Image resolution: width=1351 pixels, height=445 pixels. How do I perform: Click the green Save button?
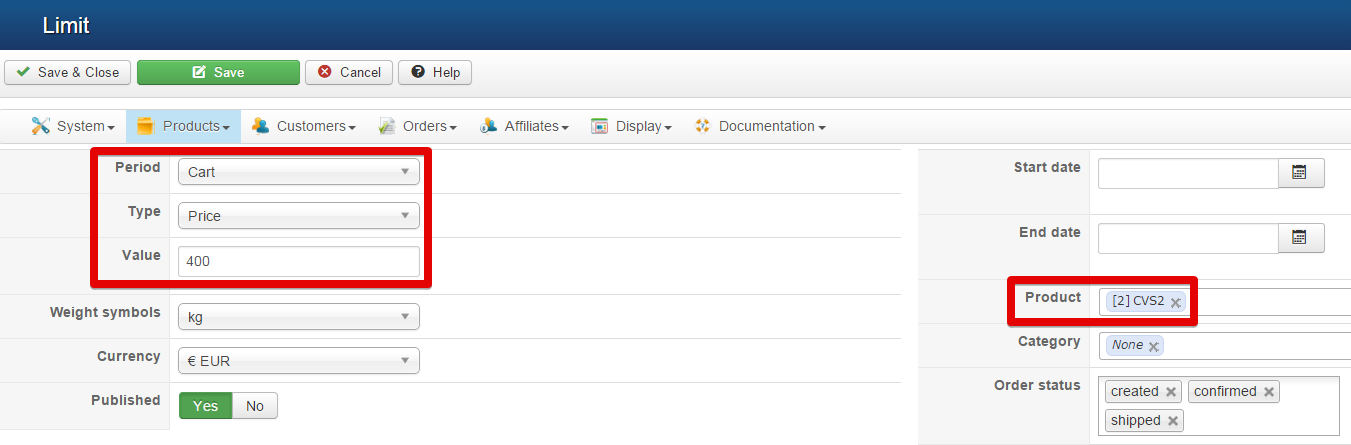tap(218, 72)
